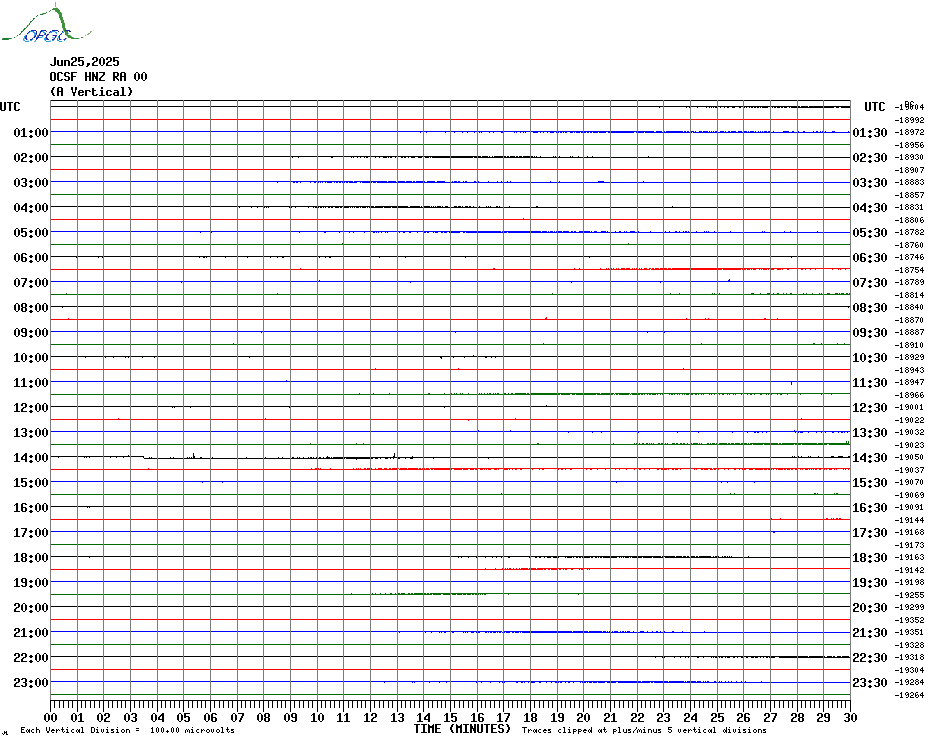Select the date text 'Jun25,2025'
This screenshot has width=930, height=744.
84,62
